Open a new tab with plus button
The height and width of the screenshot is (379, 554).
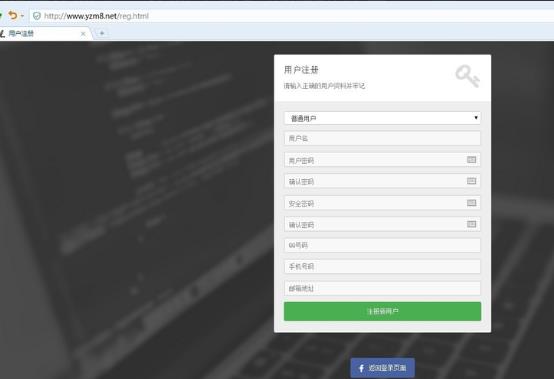point(102,33)
